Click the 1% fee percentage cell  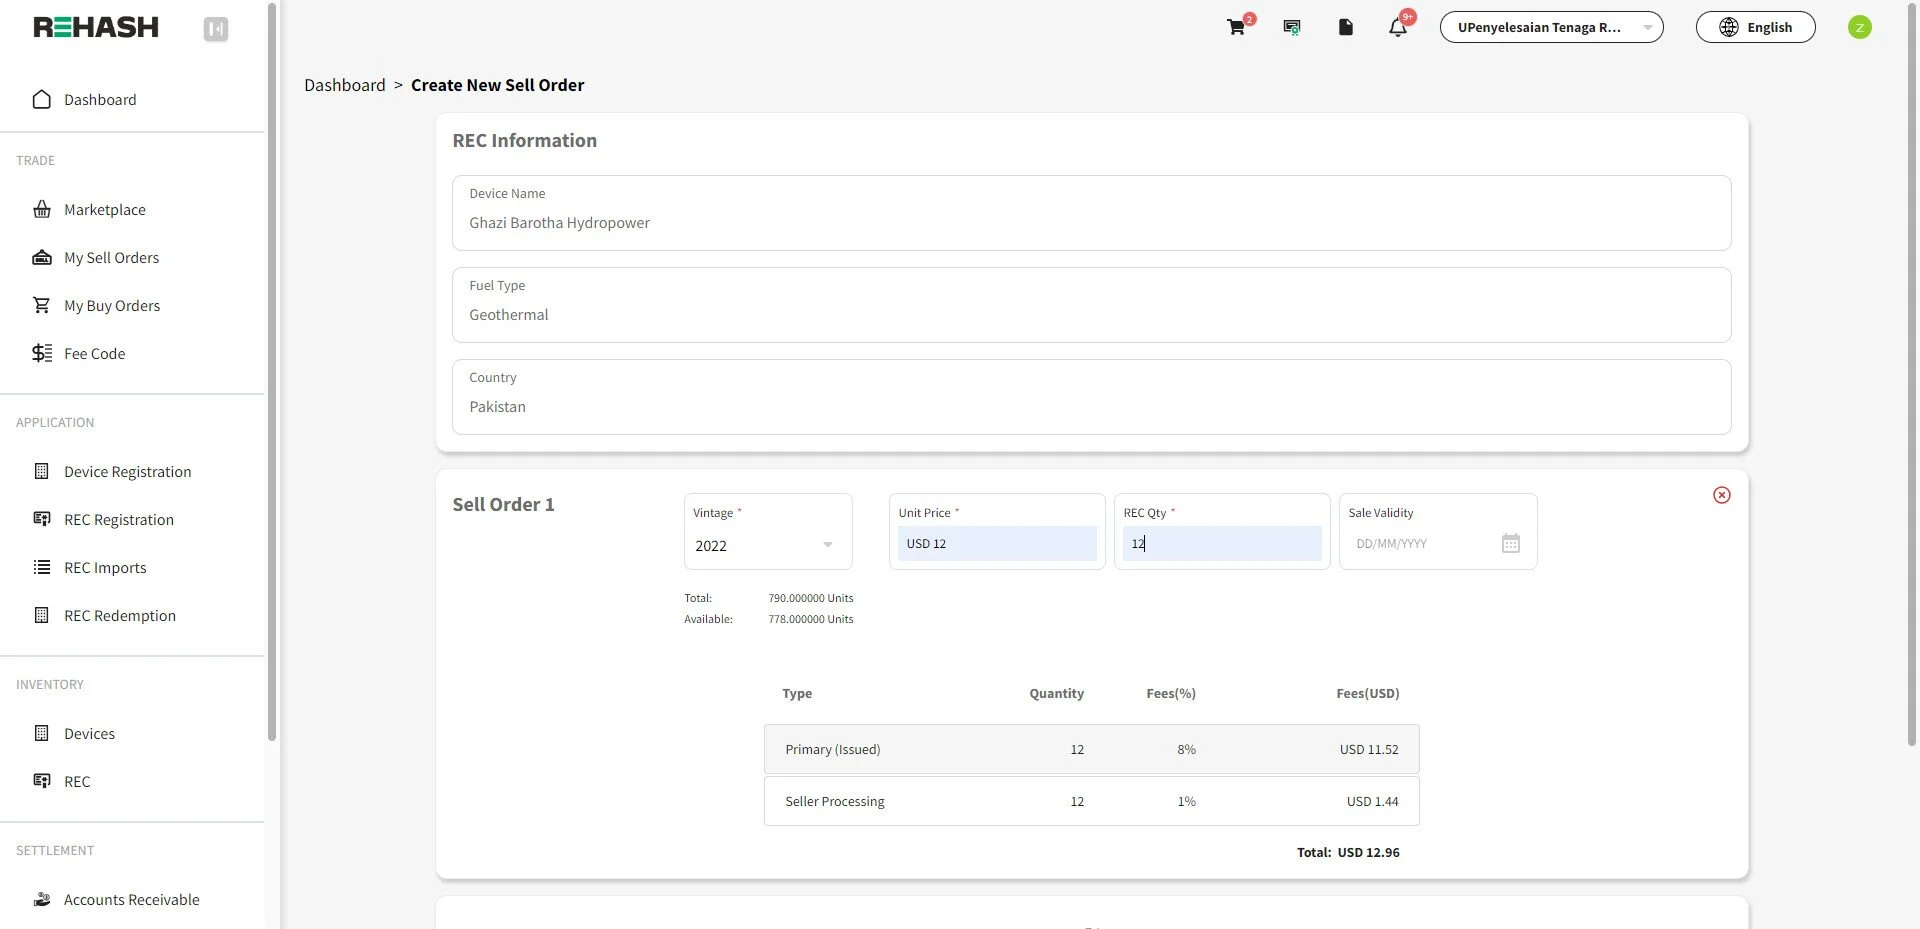pyautogui.click(x=1186, y=801)
